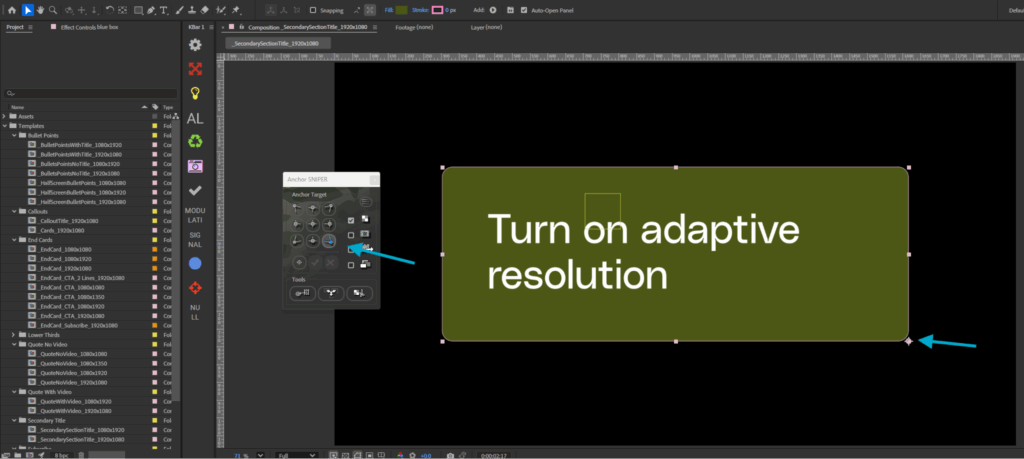This screenshot has width=1024, height=459.
Task: Select the Eraser tool
Action: click(204, 10)
